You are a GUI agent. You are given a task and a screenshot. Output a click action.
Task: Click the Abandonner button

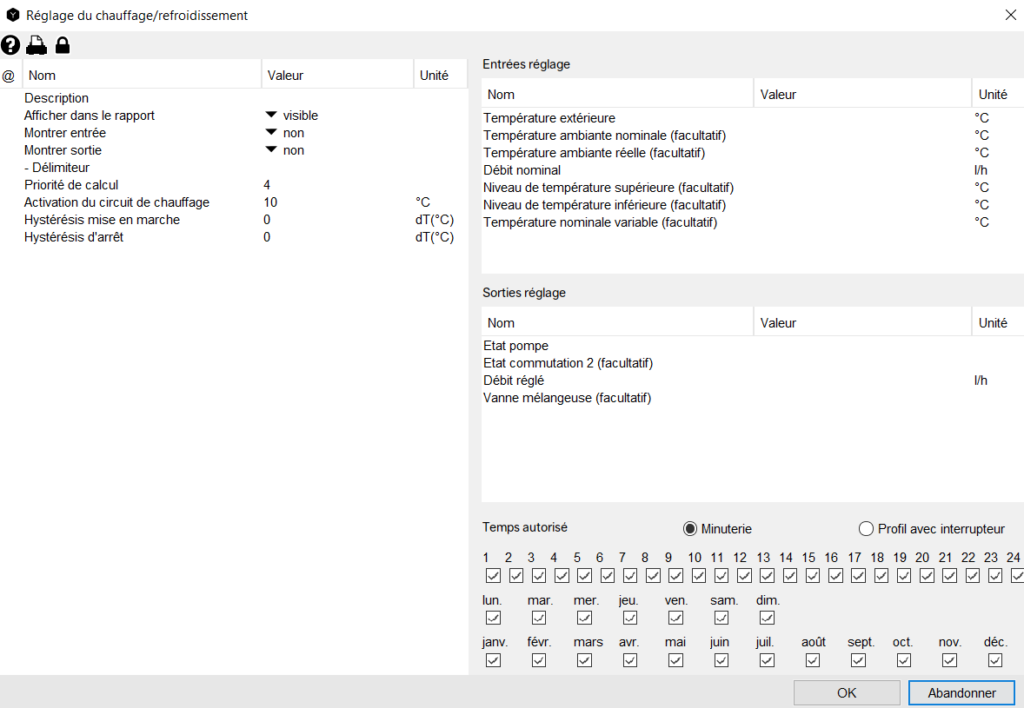961,693
